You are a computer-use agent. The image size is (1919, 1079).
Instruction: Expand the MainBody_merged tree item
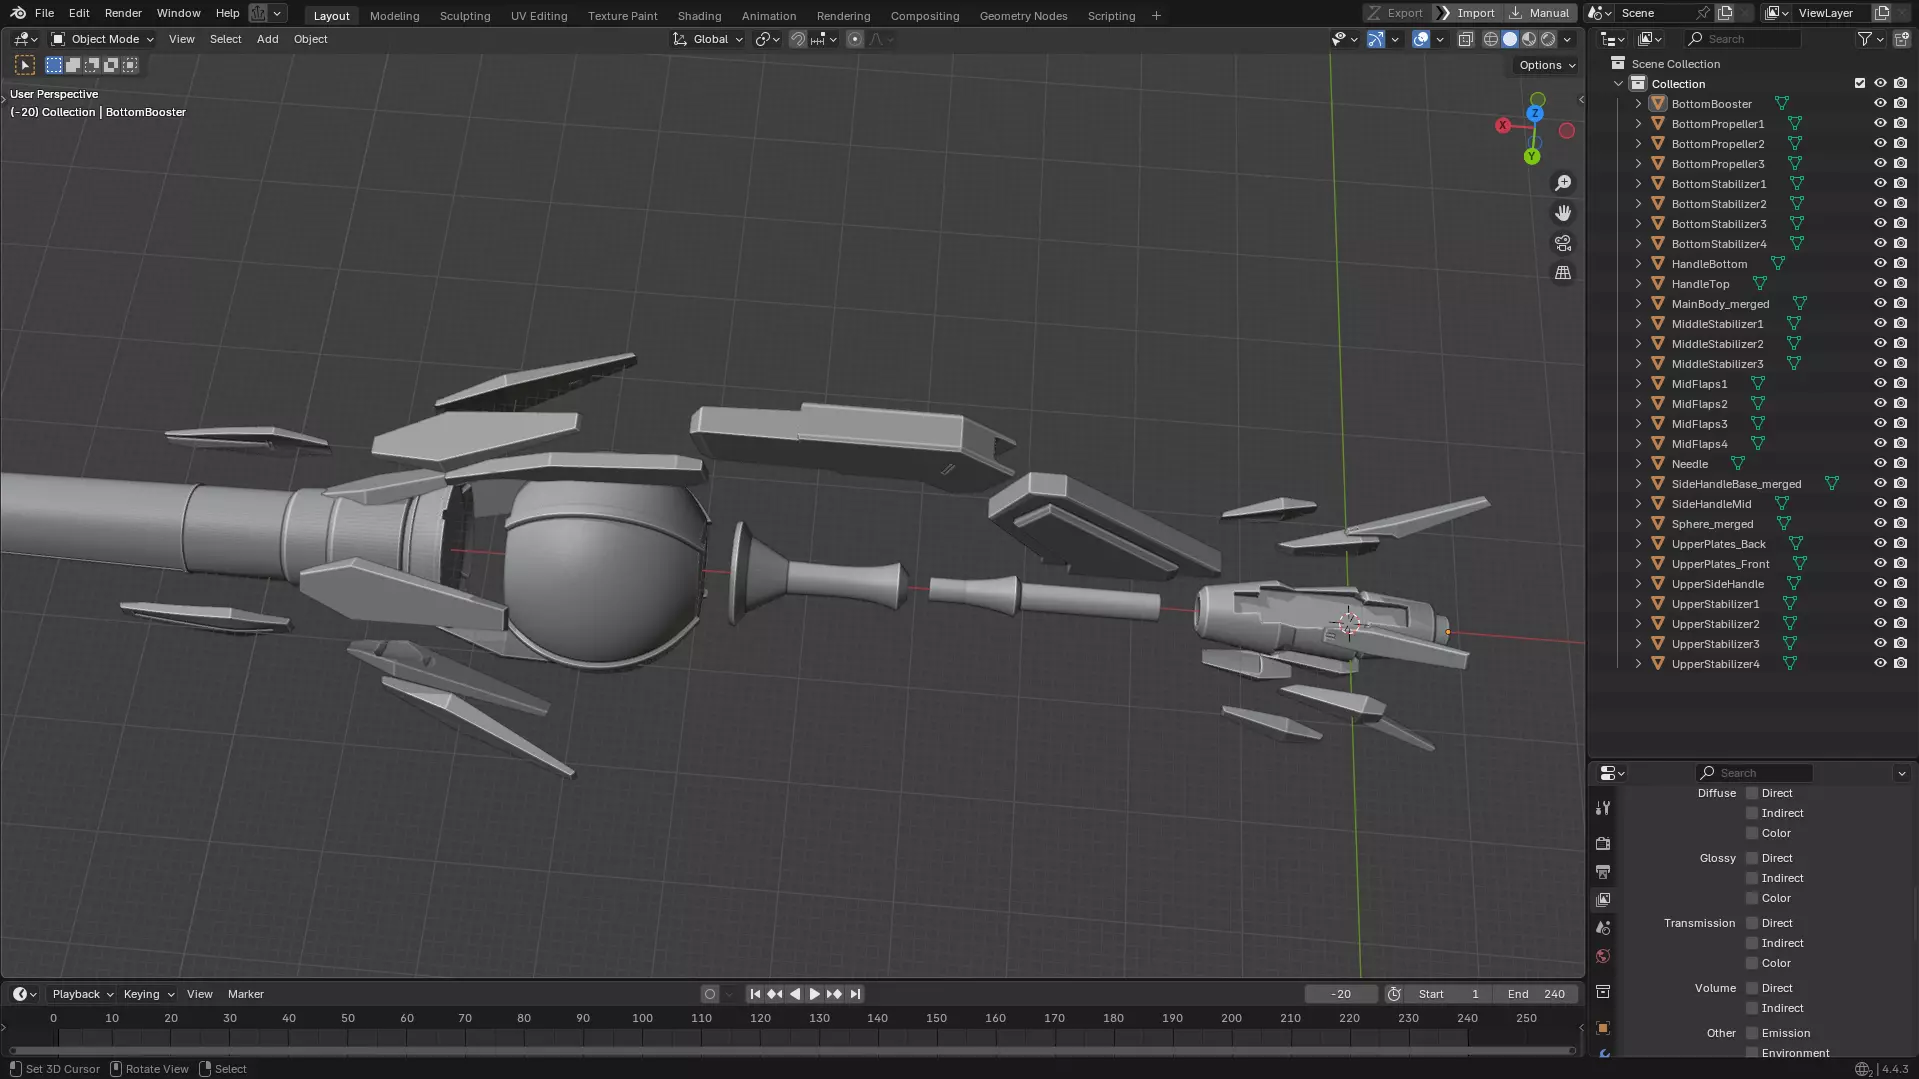pos(1638,303)
